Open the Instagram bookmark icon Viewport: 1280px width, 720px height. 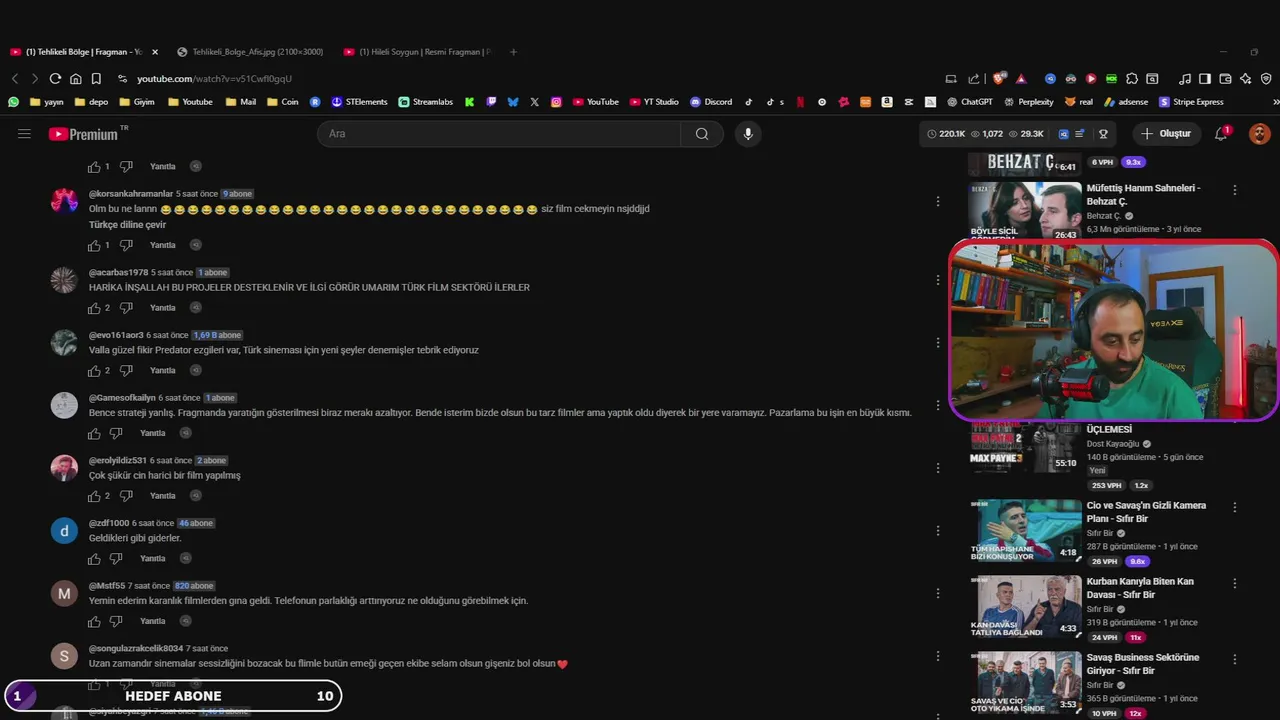(556, 102)
